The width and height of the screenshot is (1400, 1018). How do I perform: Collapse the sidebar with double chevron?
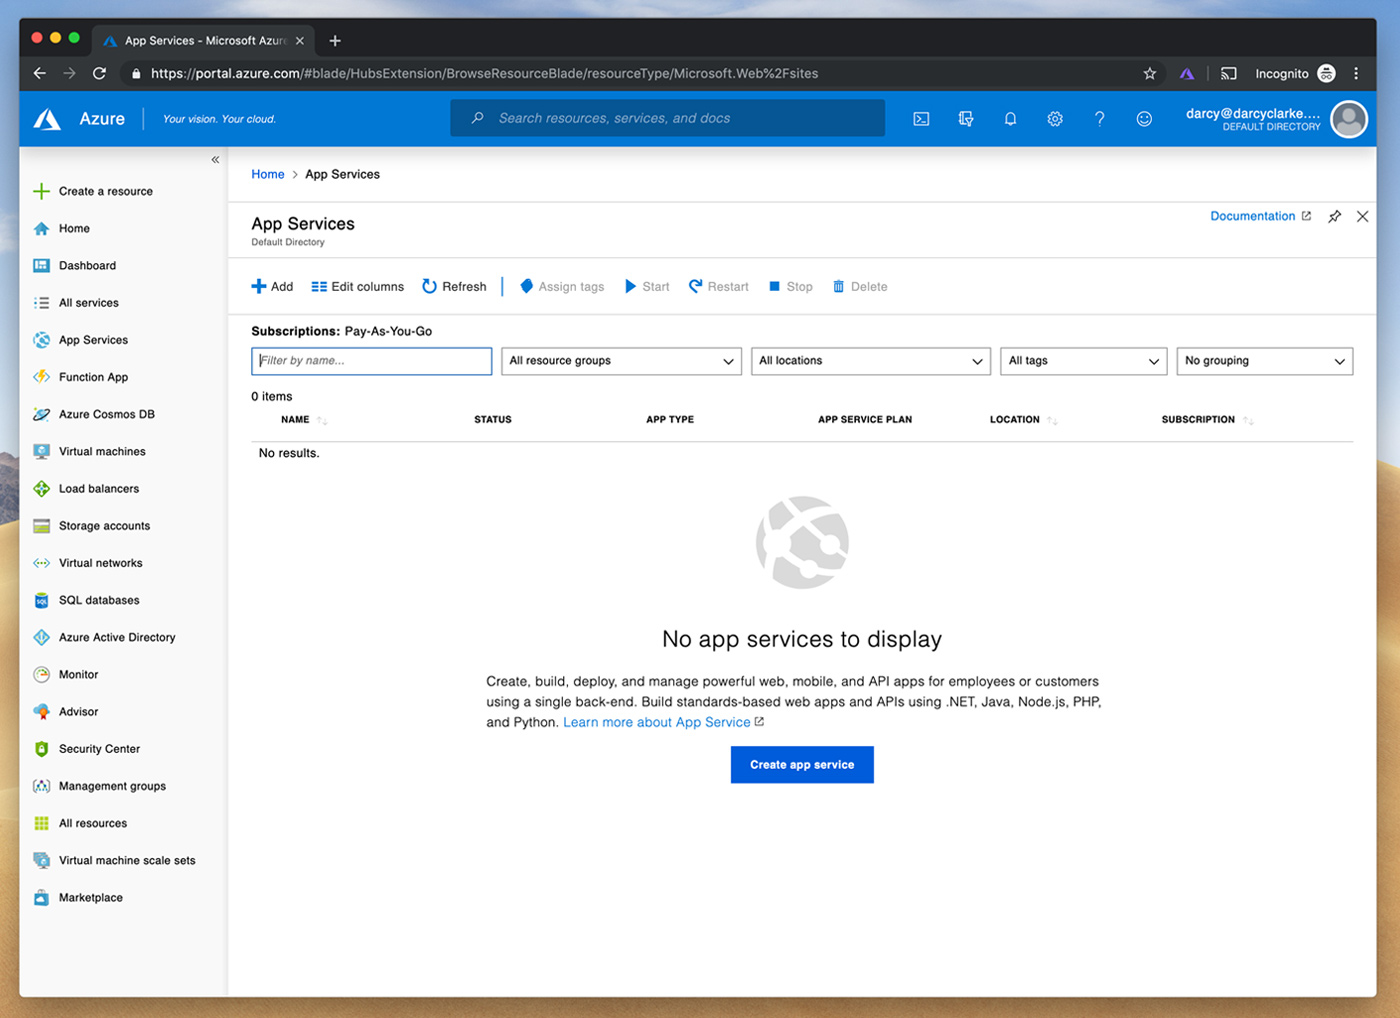click(215, 160)
